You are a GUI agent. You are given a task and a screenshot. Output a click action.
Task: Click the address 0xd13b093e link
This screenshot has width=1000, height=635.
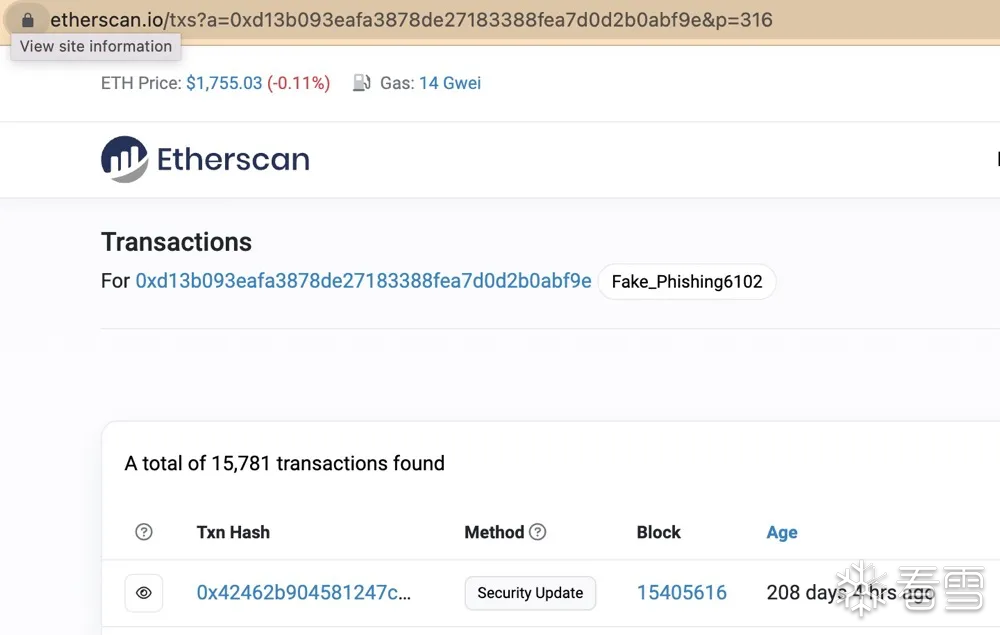363,281
